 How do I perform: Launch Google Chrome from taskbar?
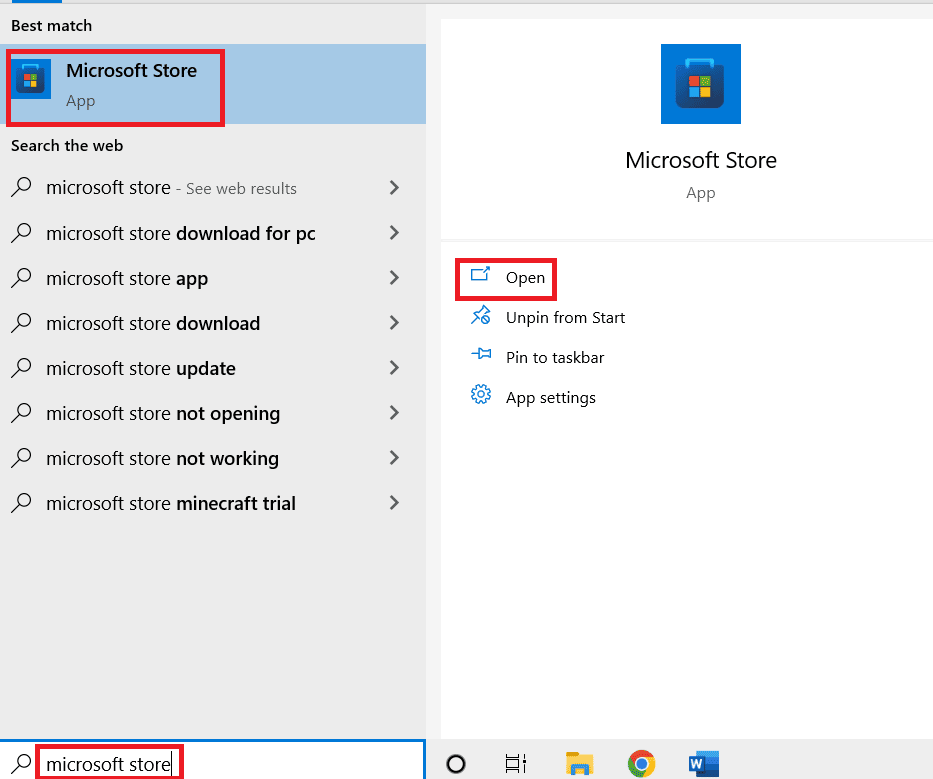coord(641,764)
